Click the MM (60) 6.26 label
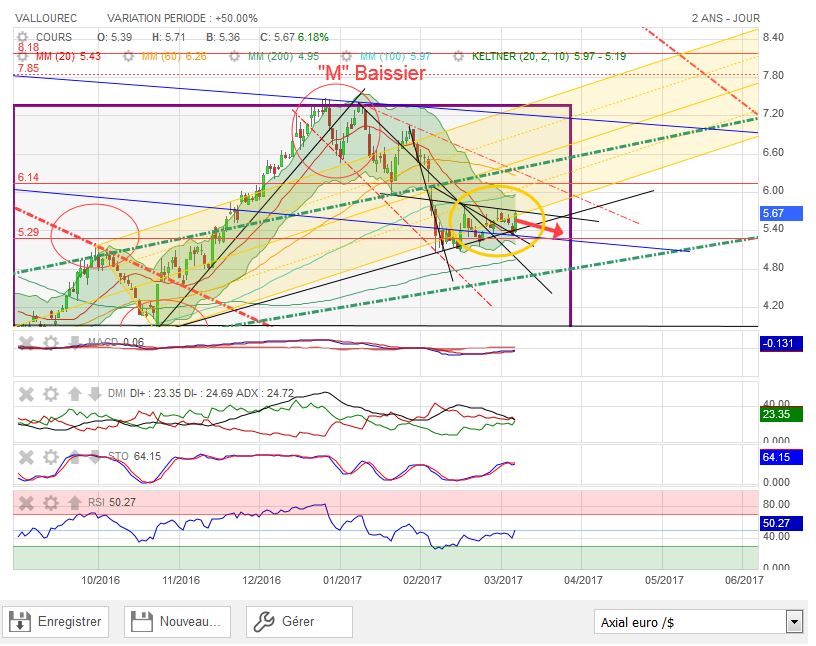 coord(174,56)
